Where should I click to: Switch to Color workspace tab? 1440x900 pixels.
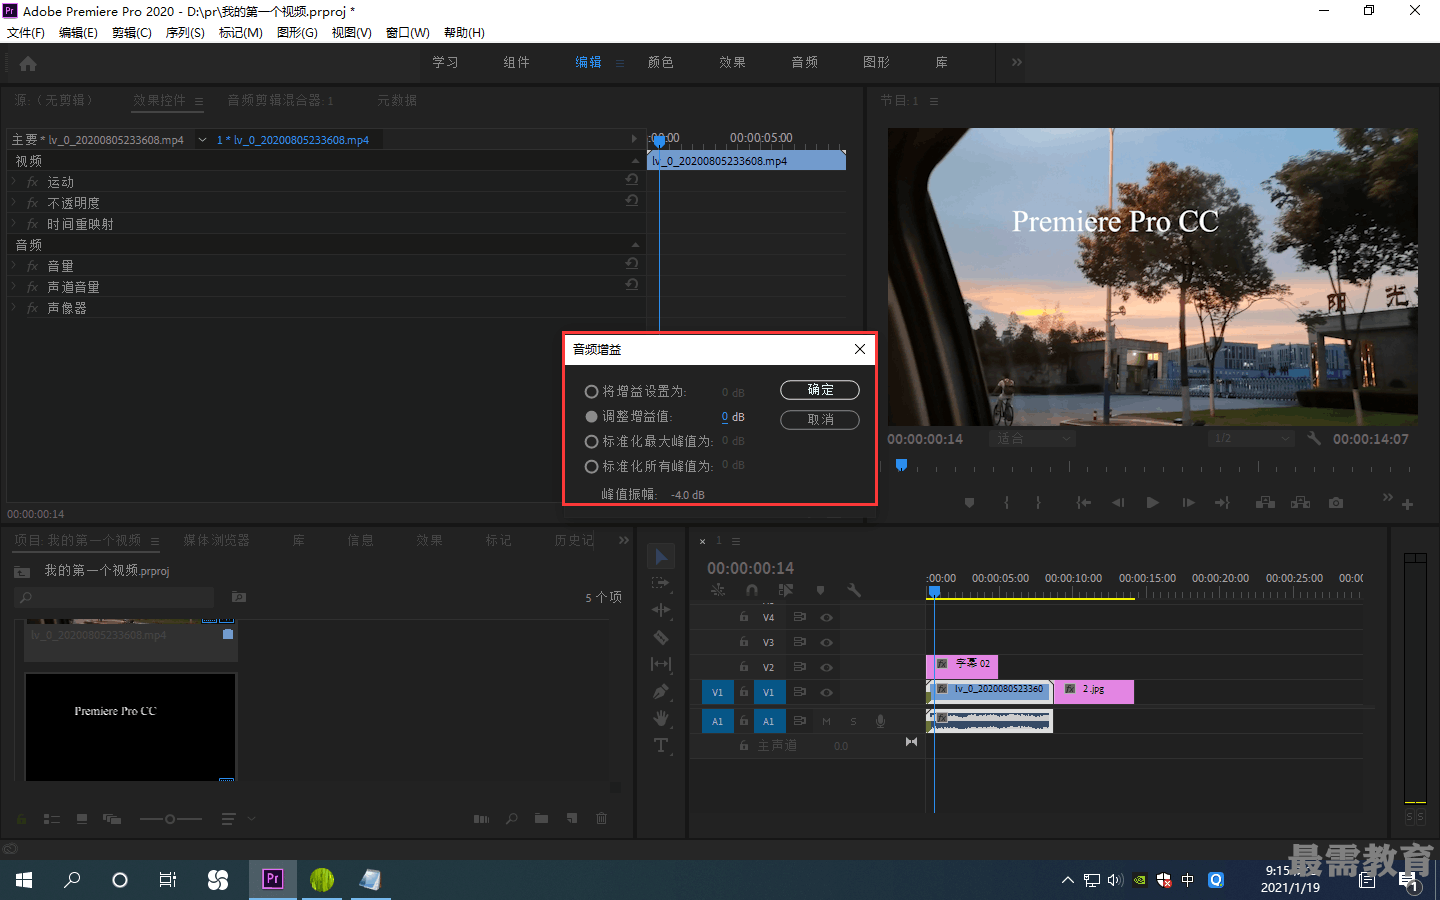pyautogui.click(x=660, y=62)
